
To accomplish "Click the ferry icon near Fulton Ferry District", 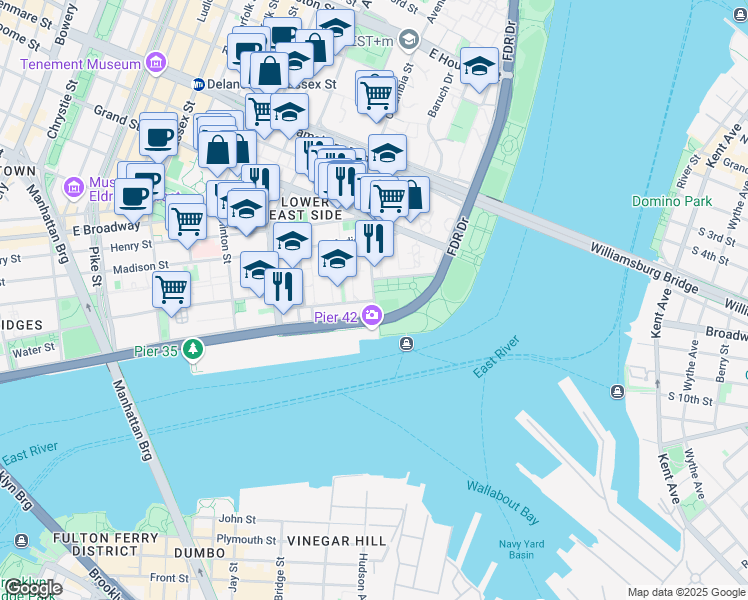I will (x=21, y=541).
